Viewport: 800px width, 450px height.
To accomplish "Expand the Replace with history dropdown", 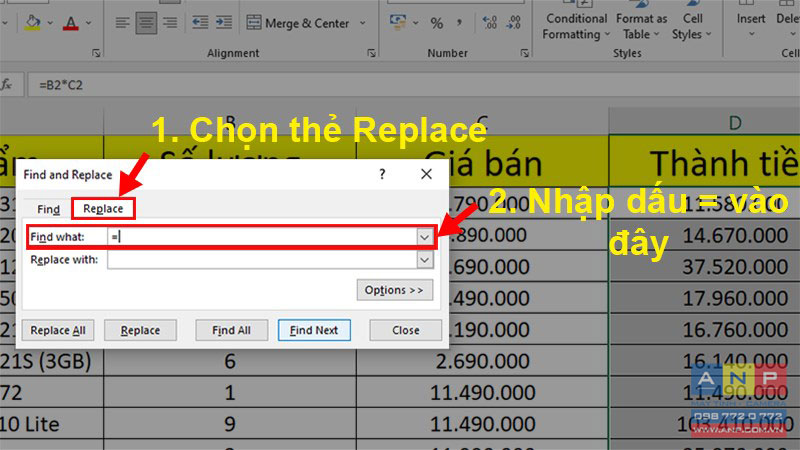I will coord(424,260).
